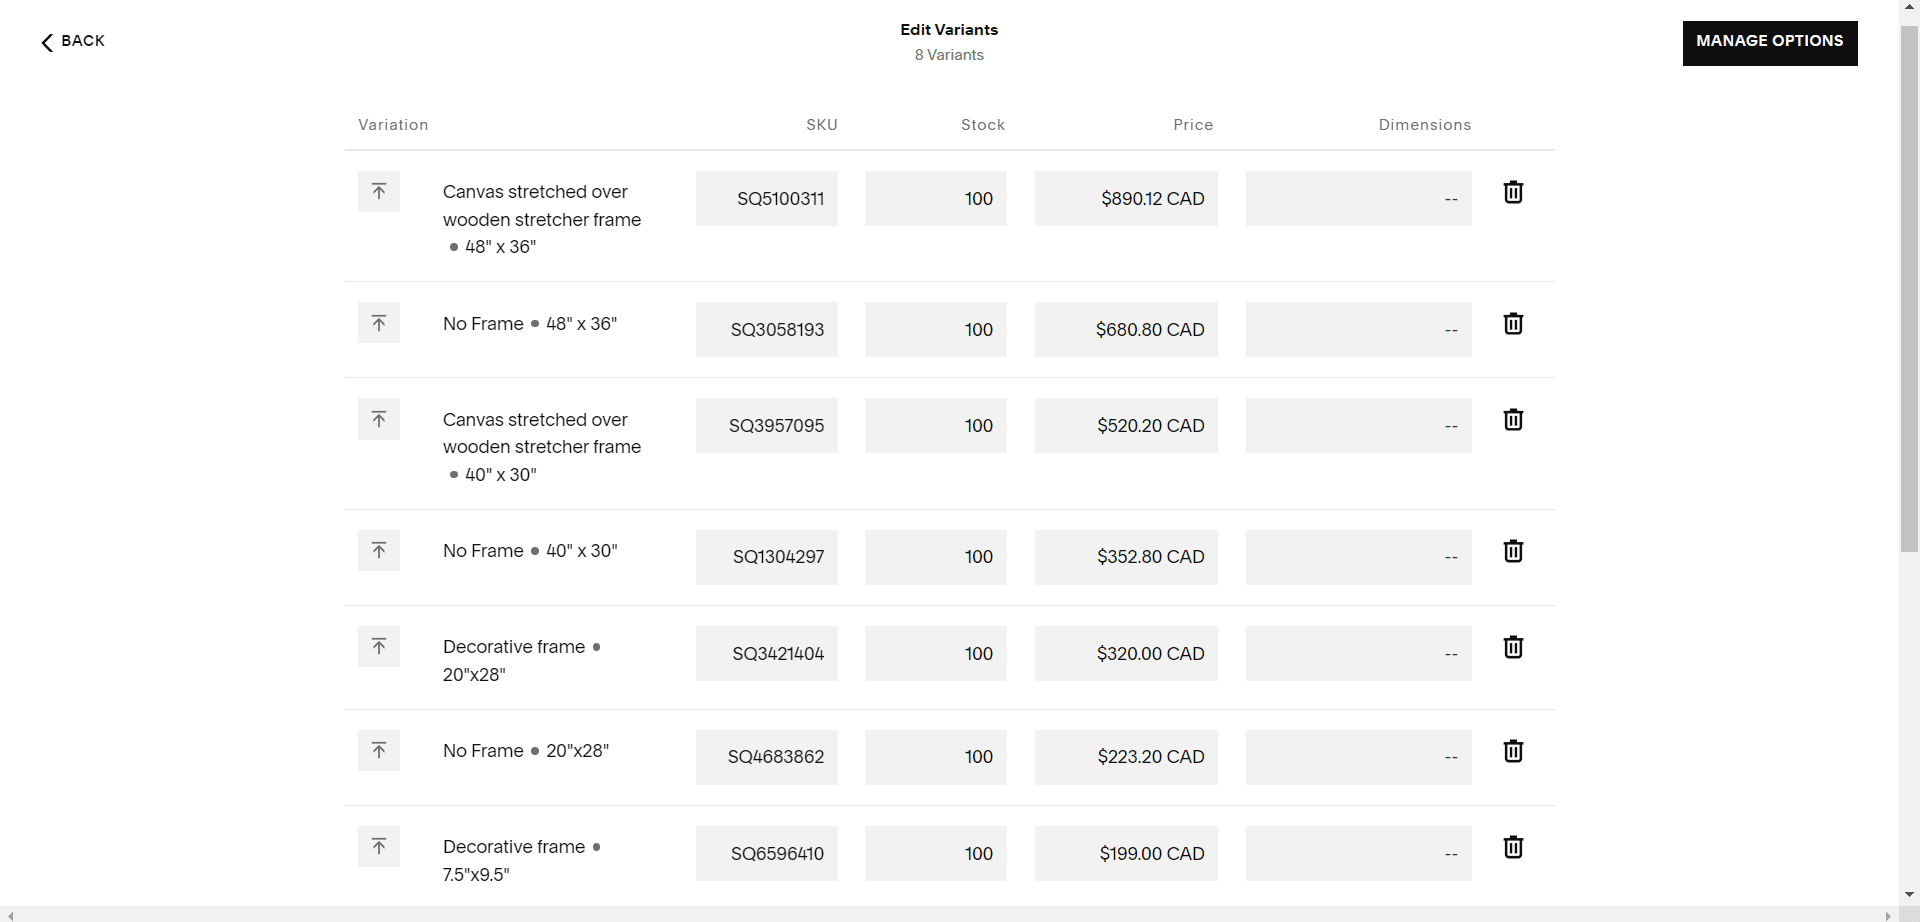Click the scroll down arrow of vertical scrollbar
Viewport: 1920px width, 922px height.
pos(1909,895)
